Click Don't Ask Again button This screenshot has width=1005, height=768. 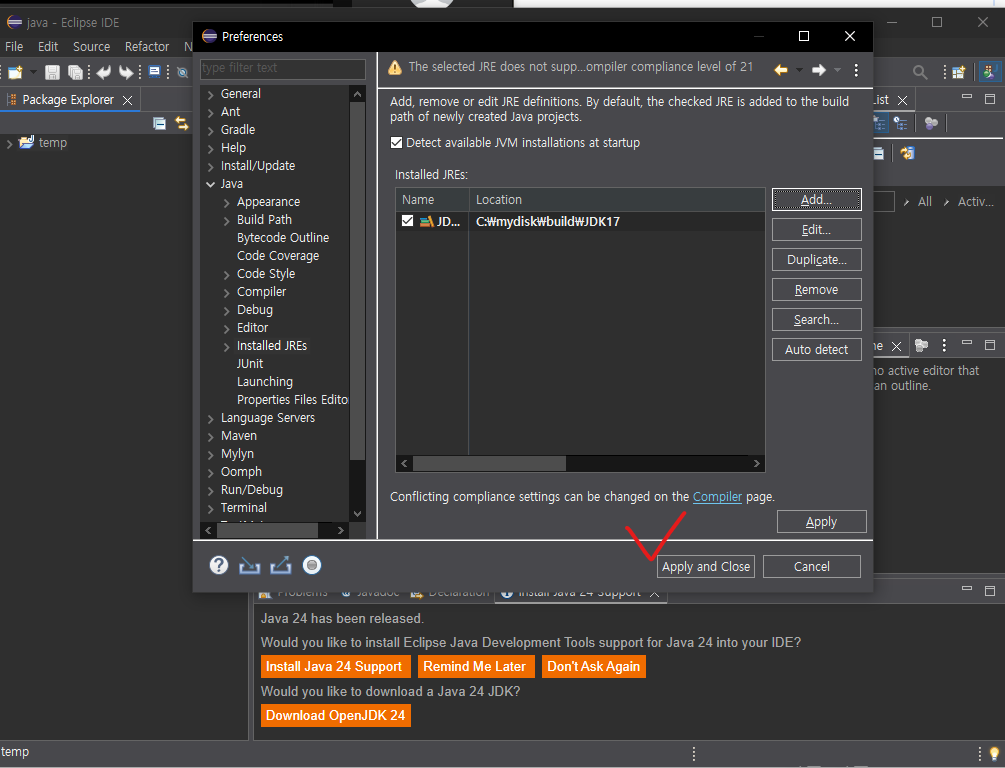point(594,667)
